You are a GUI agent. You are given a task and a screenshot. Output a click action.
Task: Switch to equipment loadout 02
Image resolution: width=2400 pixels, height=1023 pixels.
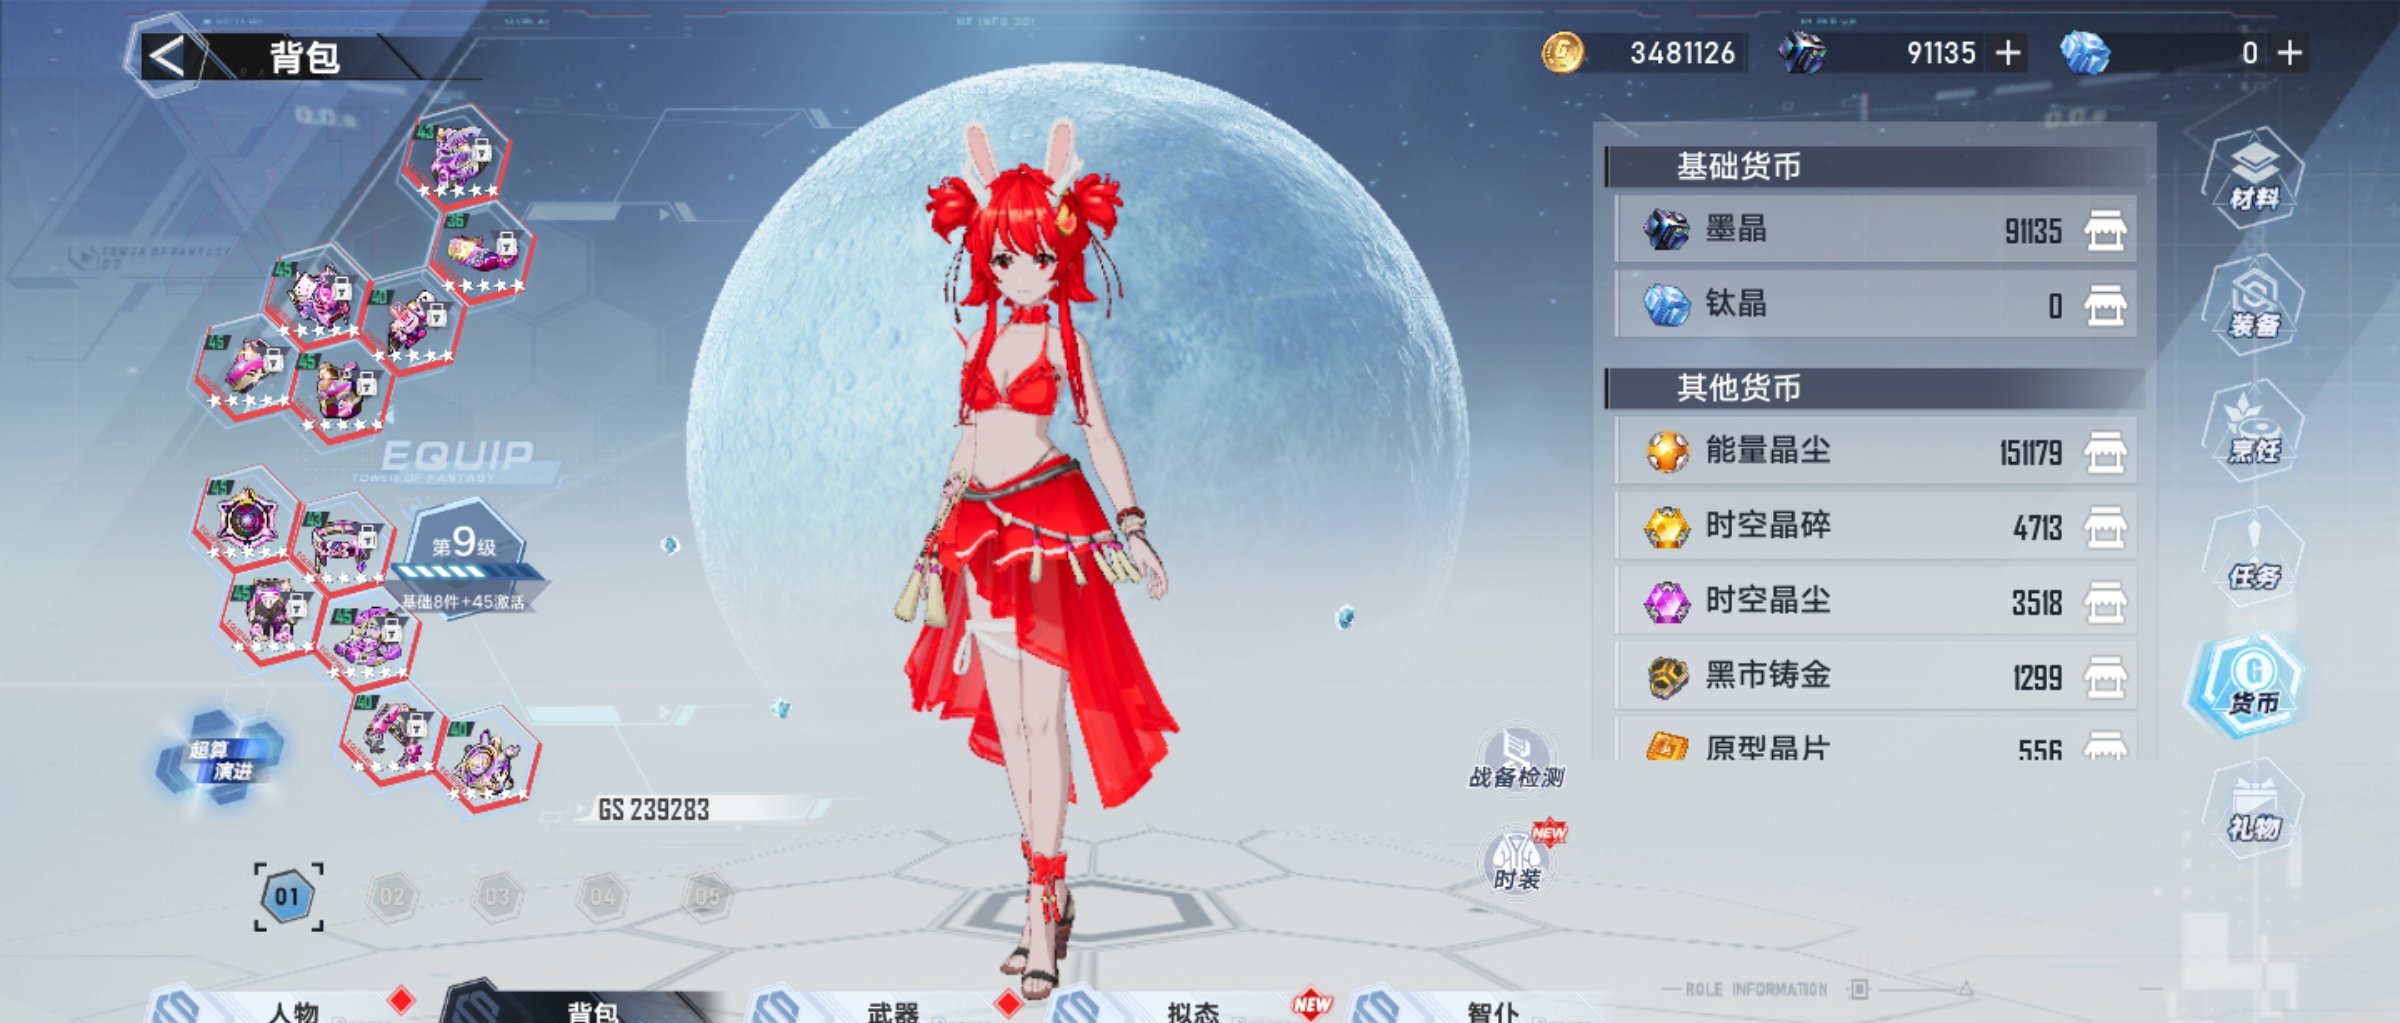click(392, 896)
